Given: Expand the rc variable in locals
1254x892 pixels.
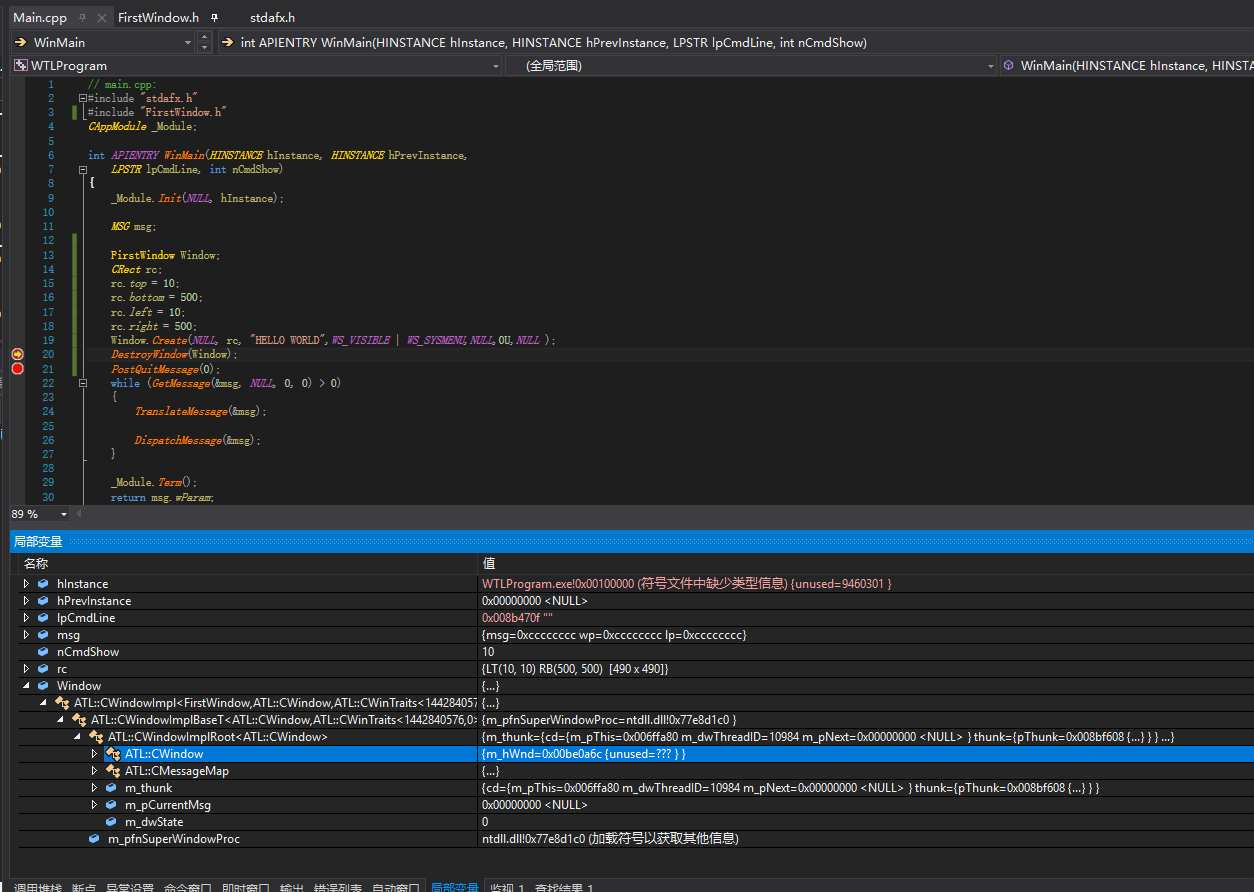Looking at the screenshot, I should pos(26,669).
